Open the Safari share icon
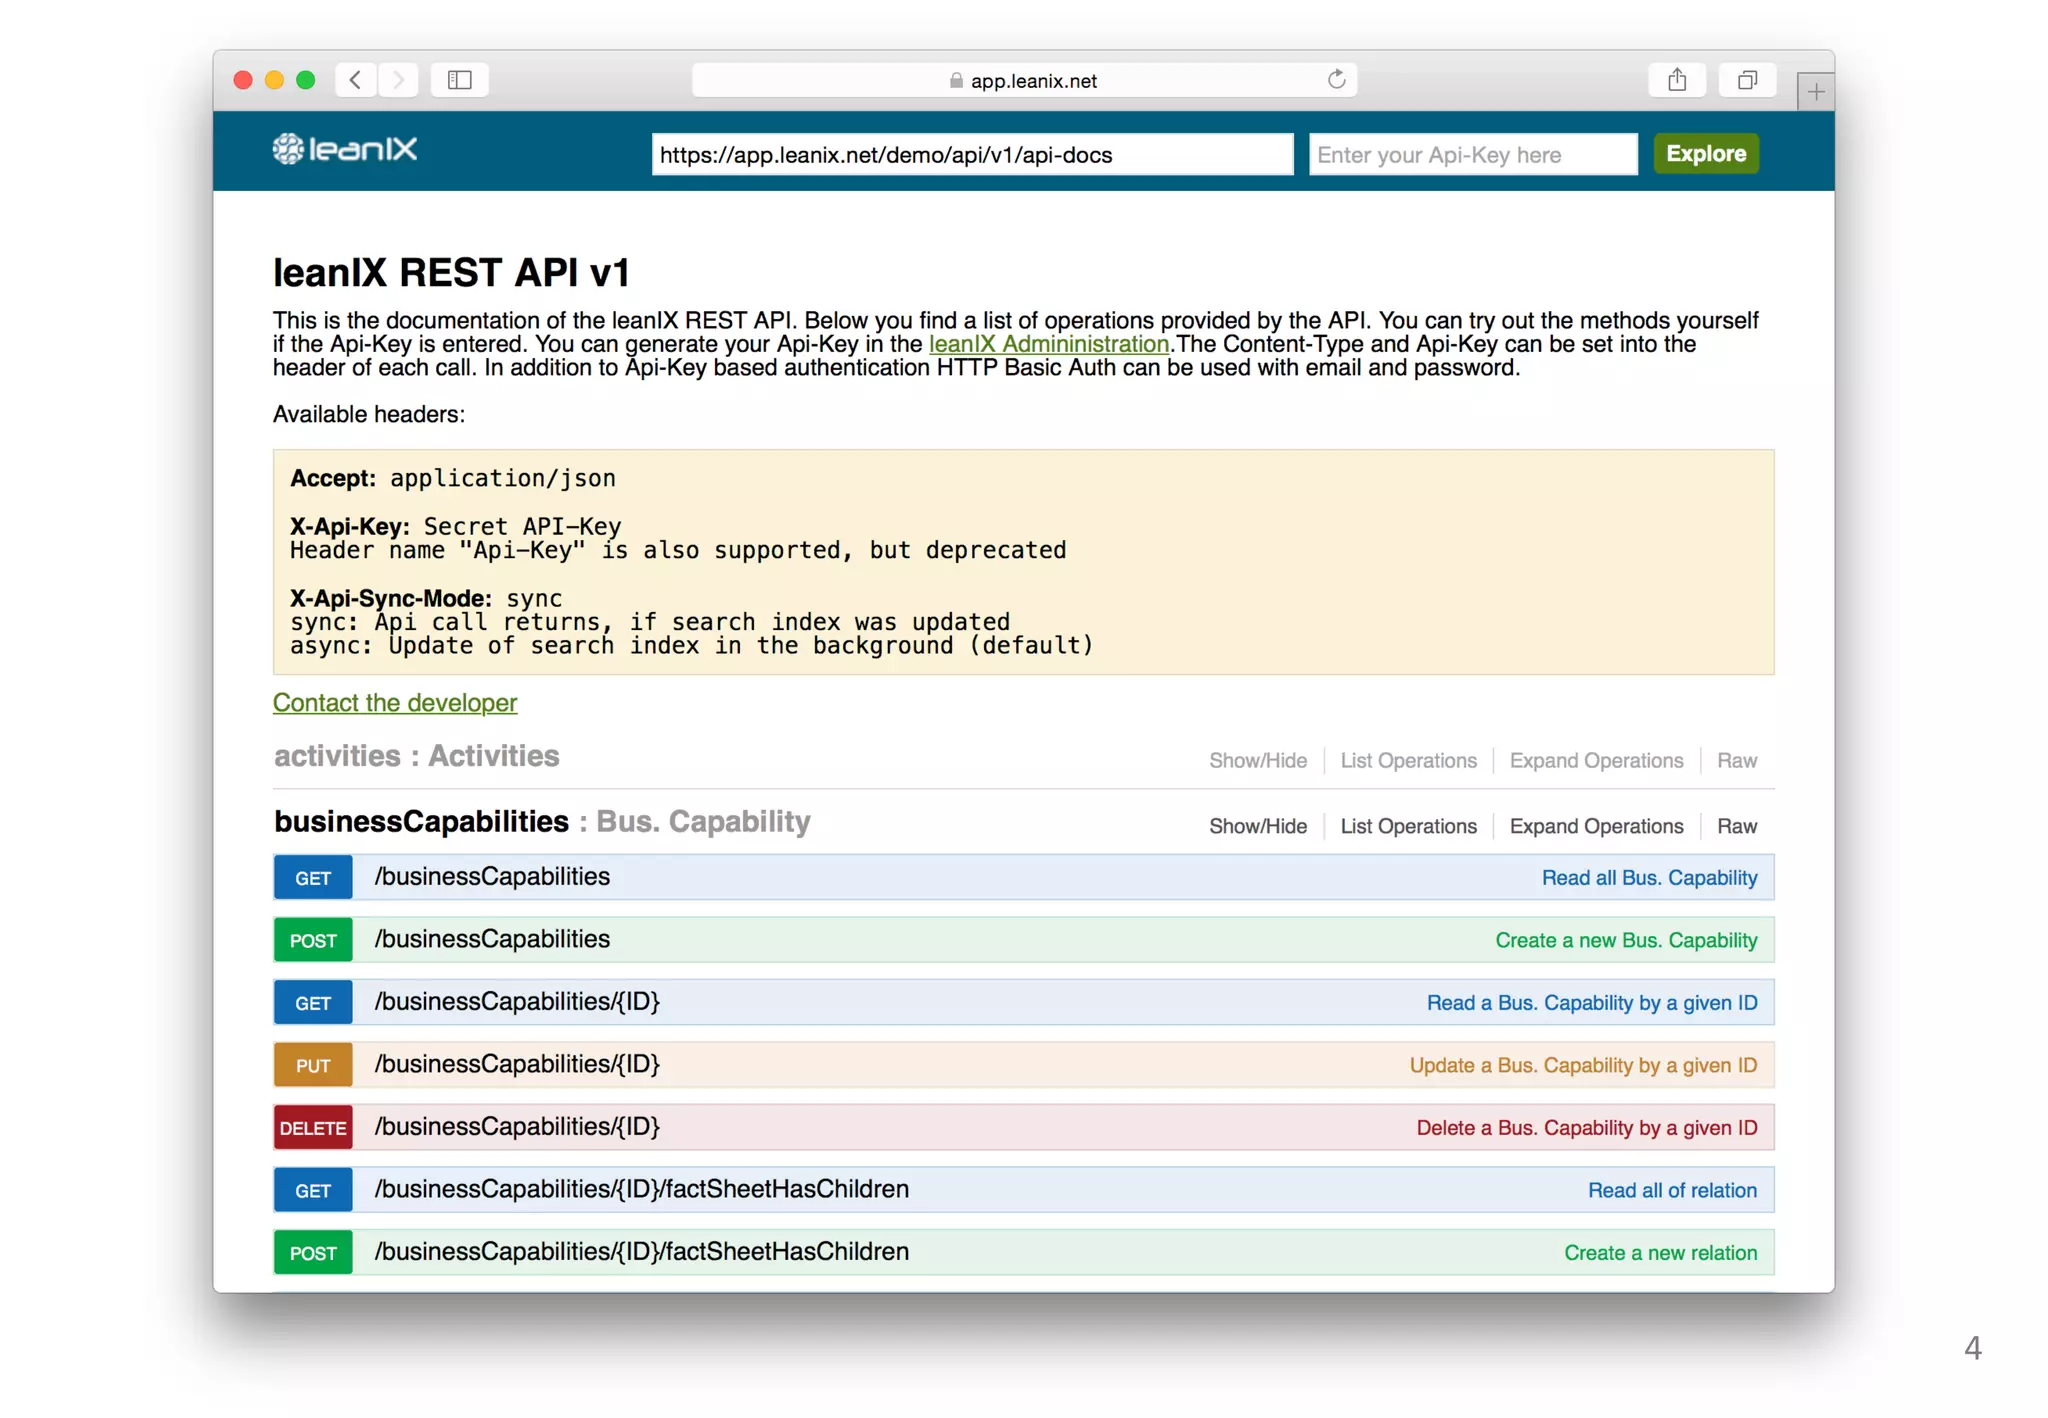The width and height of the screenshot is (2048, 1418). pos(1677,80)
